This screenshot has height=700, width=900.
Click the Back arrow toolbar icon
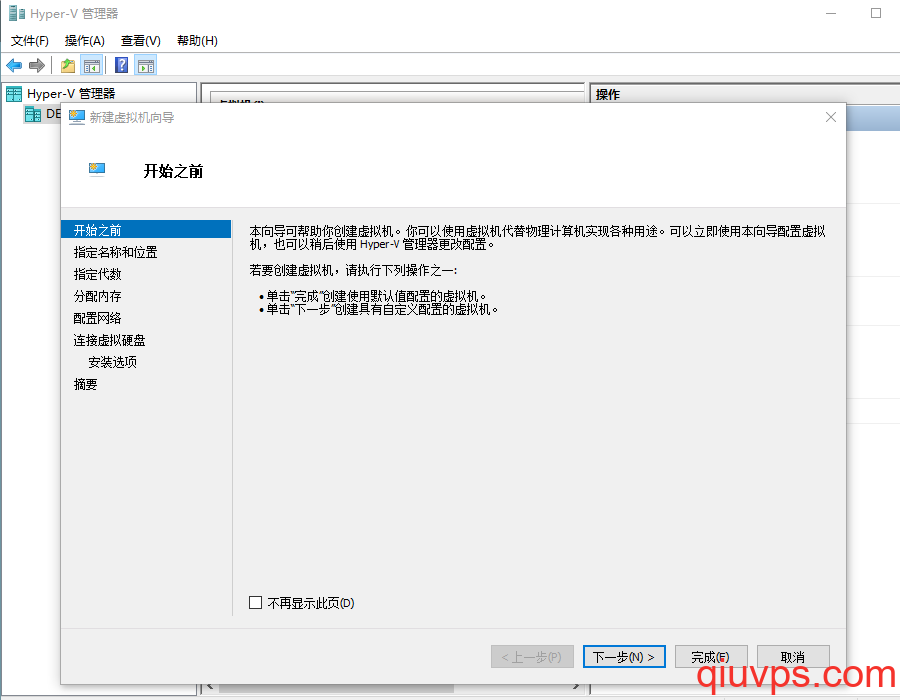point(14,65)
